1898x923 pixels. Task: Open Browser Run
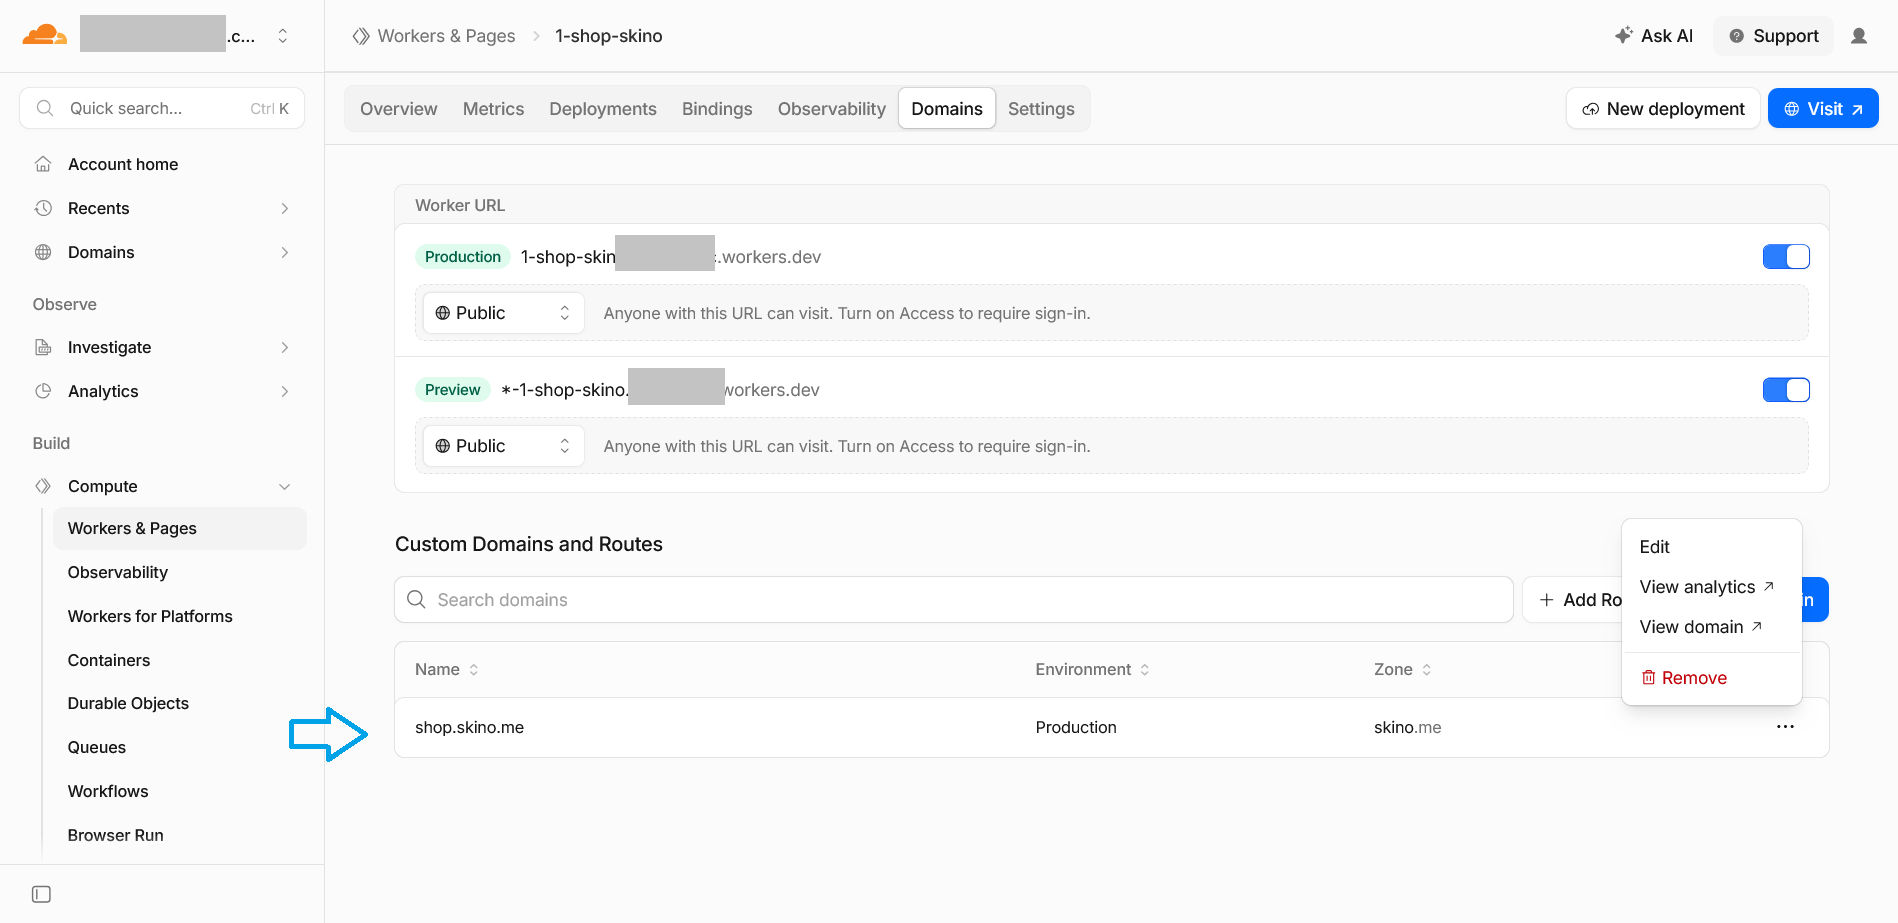click(x=116, y=835)
